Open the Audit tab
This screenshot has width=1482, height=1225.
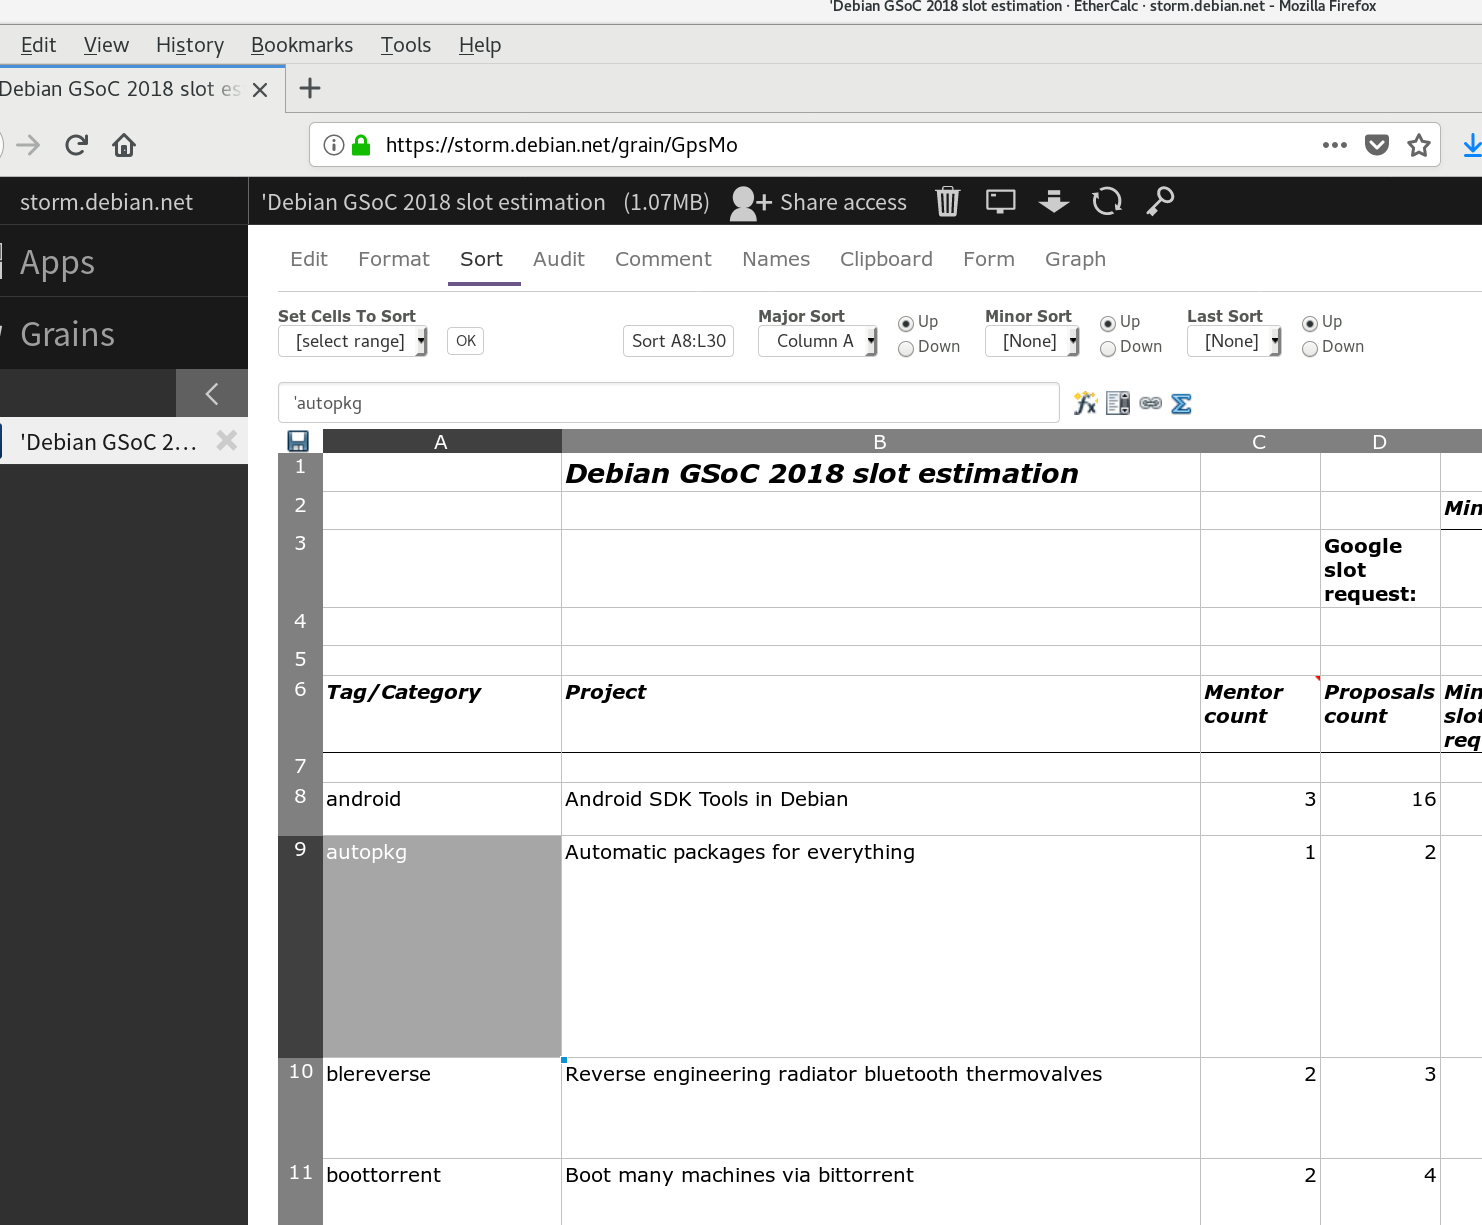559,259
